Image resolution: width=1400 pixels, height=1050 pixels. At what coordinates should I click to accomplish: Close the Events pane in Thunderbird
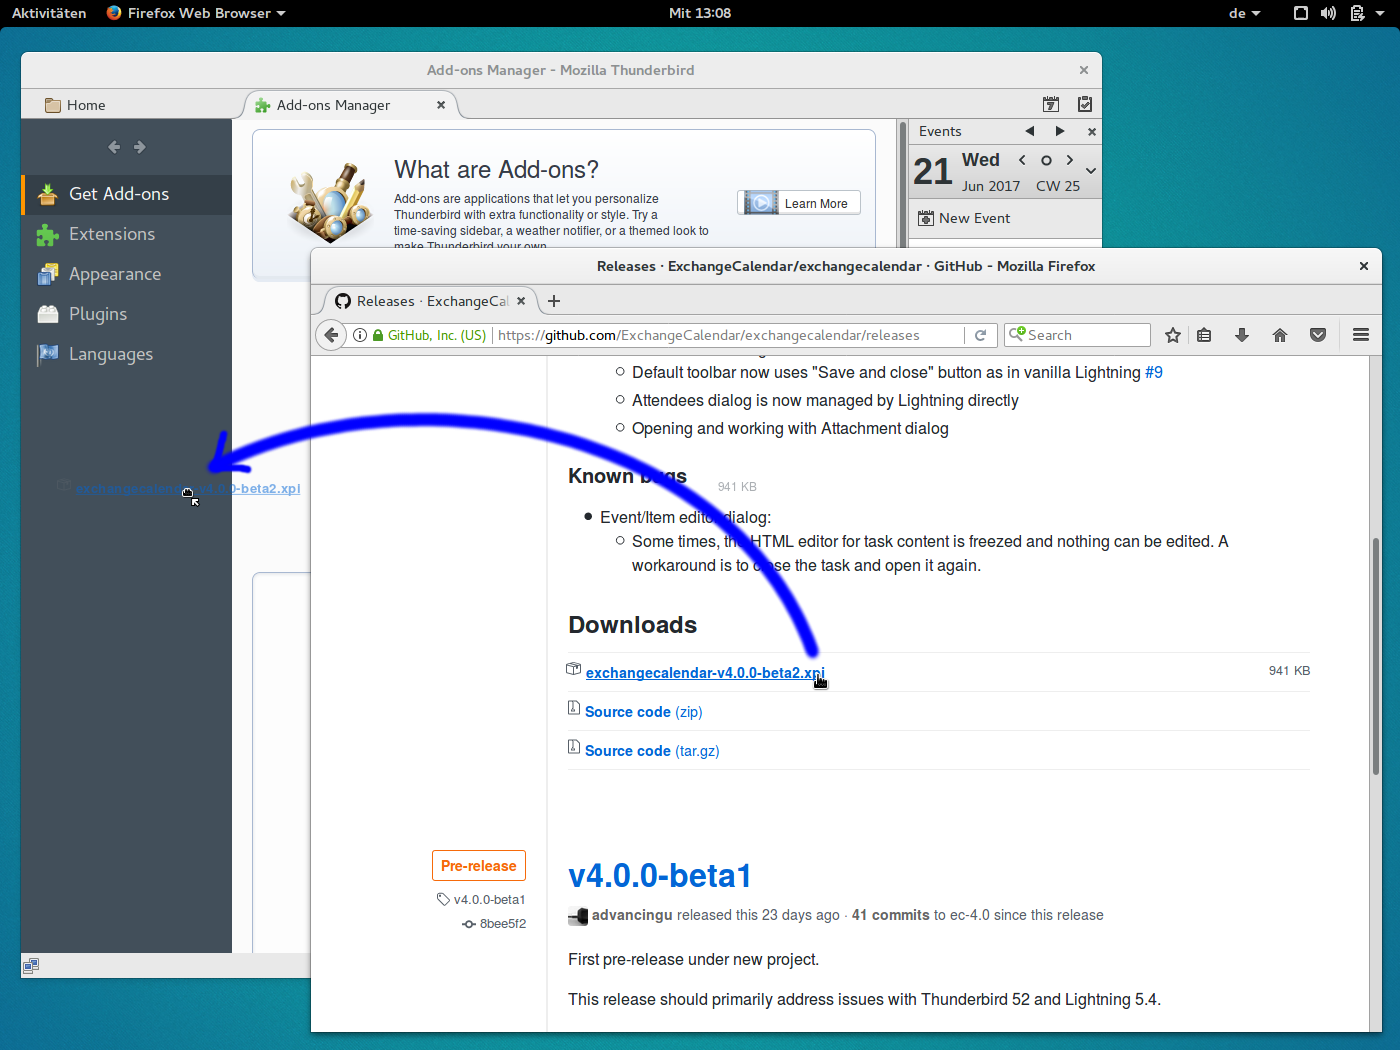pos(1092,132)
